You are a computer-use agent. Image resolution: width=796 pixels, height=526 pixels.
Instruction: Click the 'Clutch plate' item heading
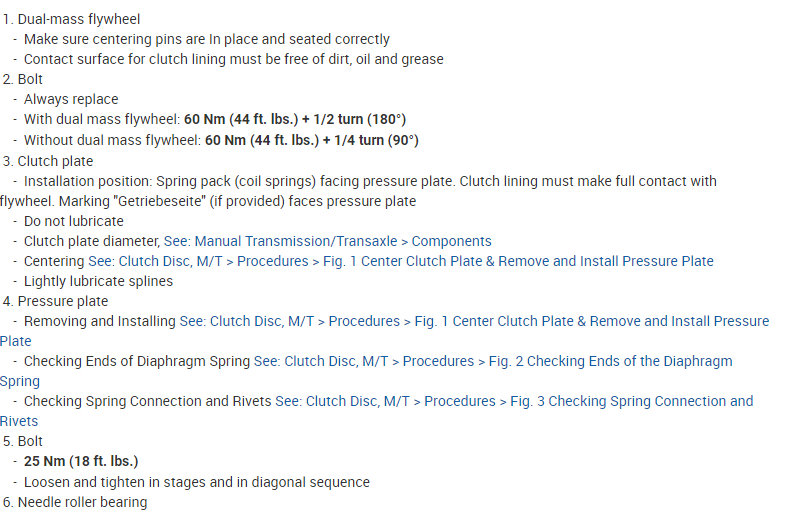coord(55,161)
